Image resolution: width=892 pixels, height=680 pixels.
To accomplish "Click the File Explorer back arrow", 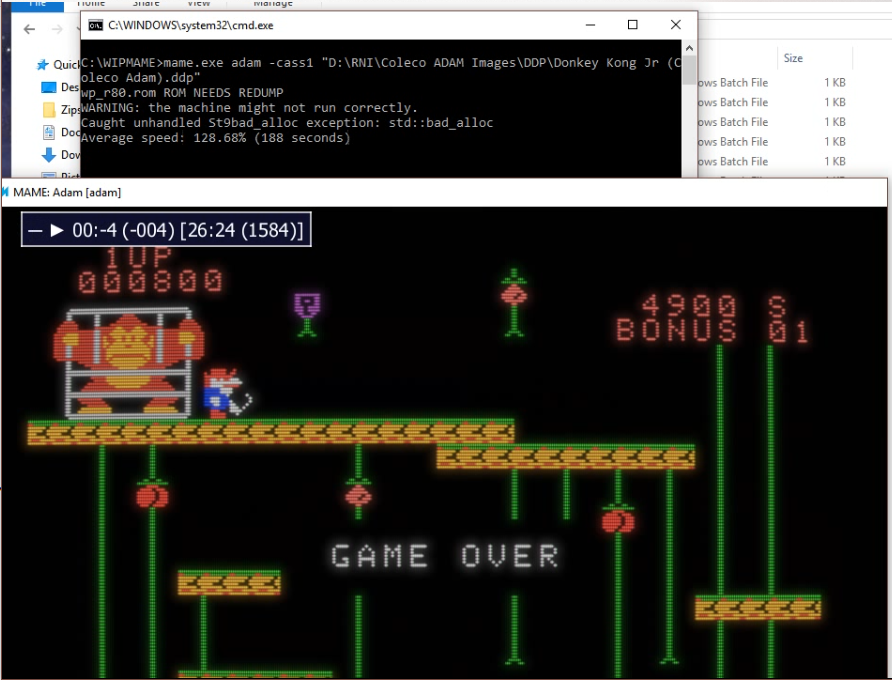I will (30, 30).
